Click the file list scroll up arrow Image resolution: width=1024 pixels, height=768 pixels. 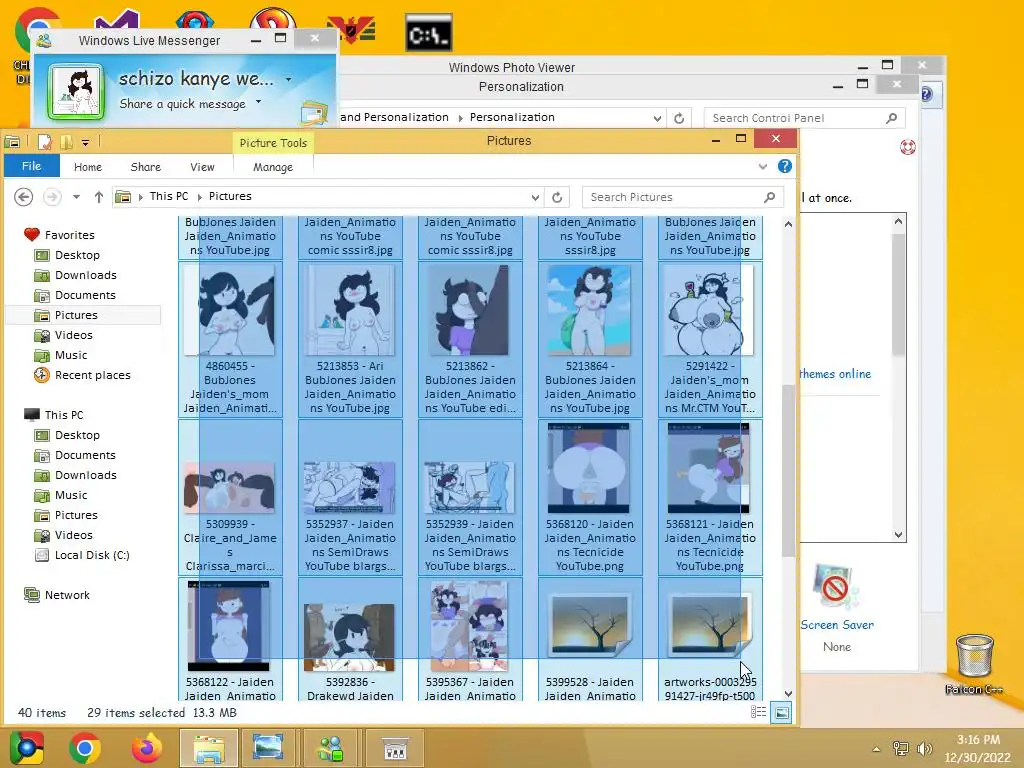click(x=788, y=224)
